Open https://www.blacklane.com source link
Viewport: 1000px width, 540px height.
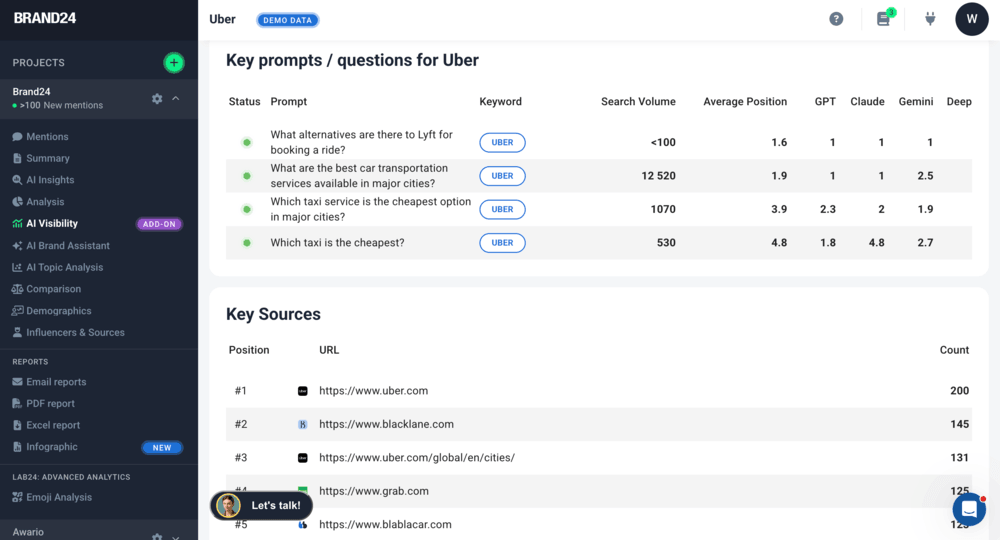386,424
